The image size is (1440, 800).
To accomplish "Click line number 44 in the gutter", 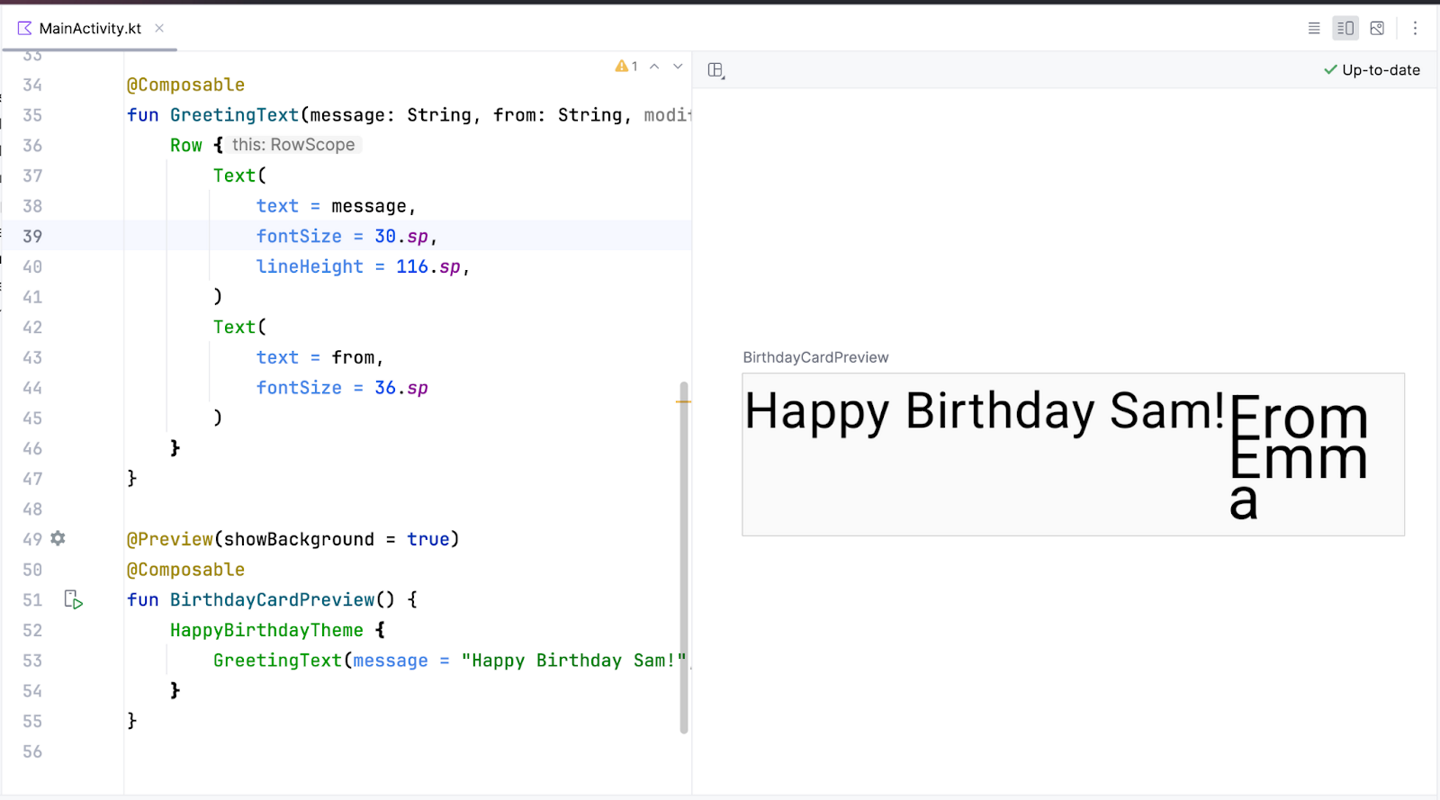I will coord(32,388).
